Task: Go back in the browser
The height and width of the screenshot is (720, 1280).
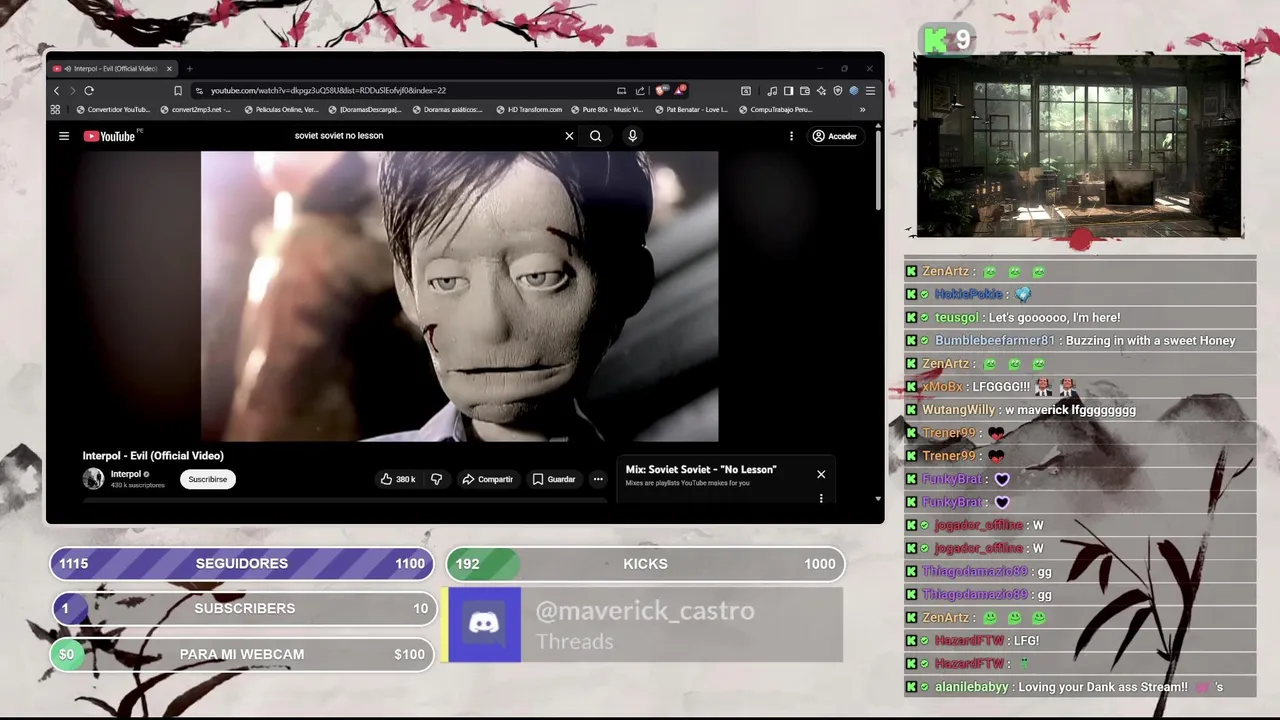Action: point(56,91)
